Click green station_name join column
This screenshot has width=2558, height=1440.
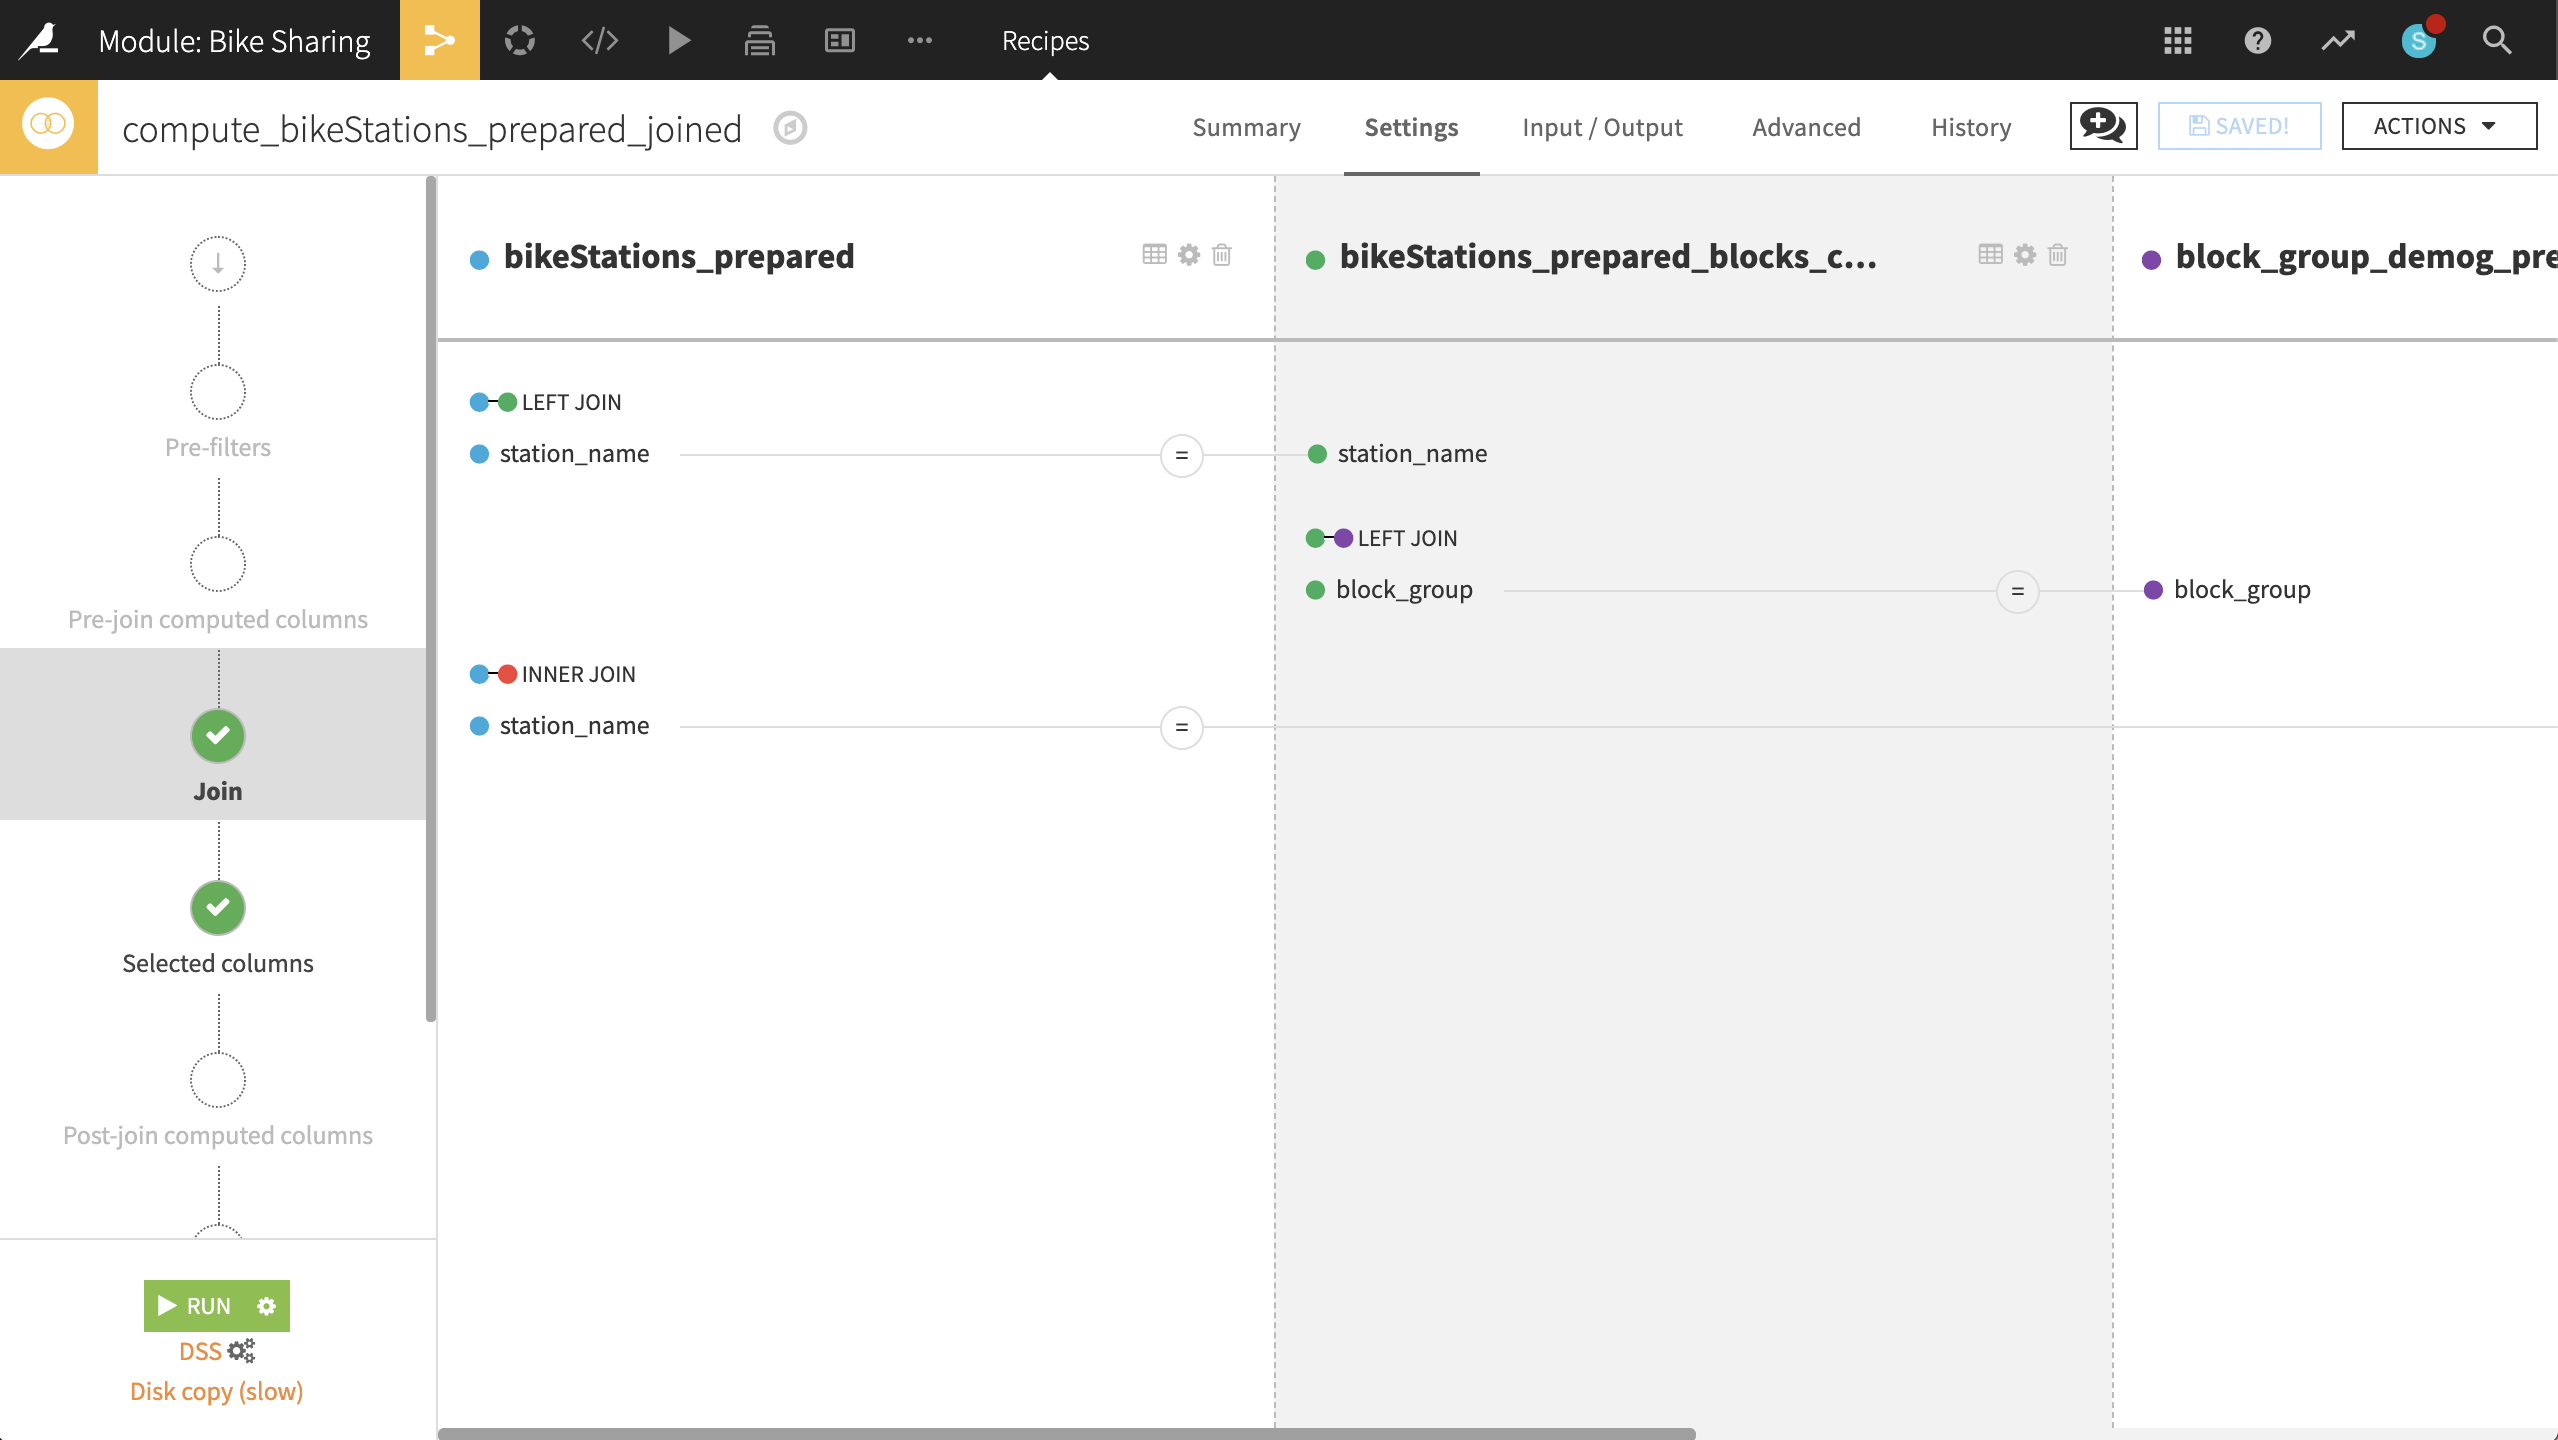[1412, 454]
